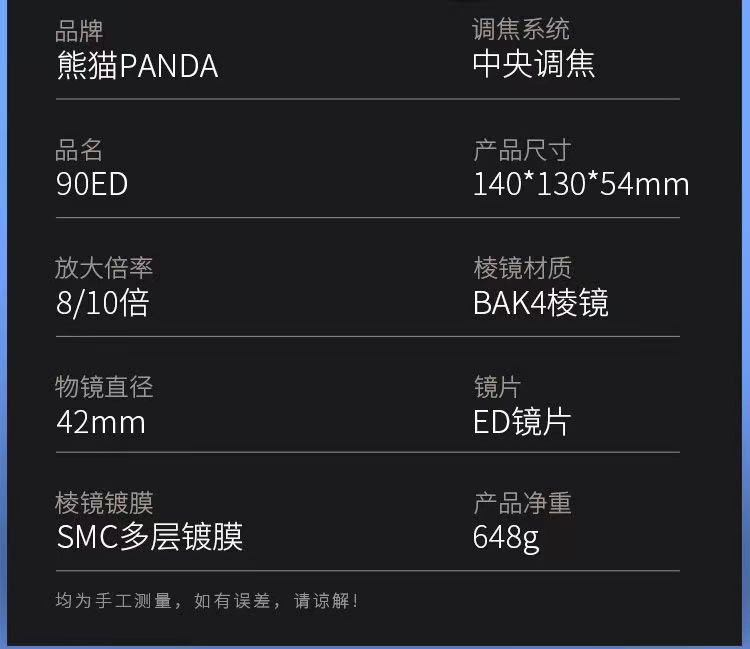Click the 648g net weight value
Image resolution: width=750 pixels, height=649 pixels.
pyautogui.click(x=506, y=537)
